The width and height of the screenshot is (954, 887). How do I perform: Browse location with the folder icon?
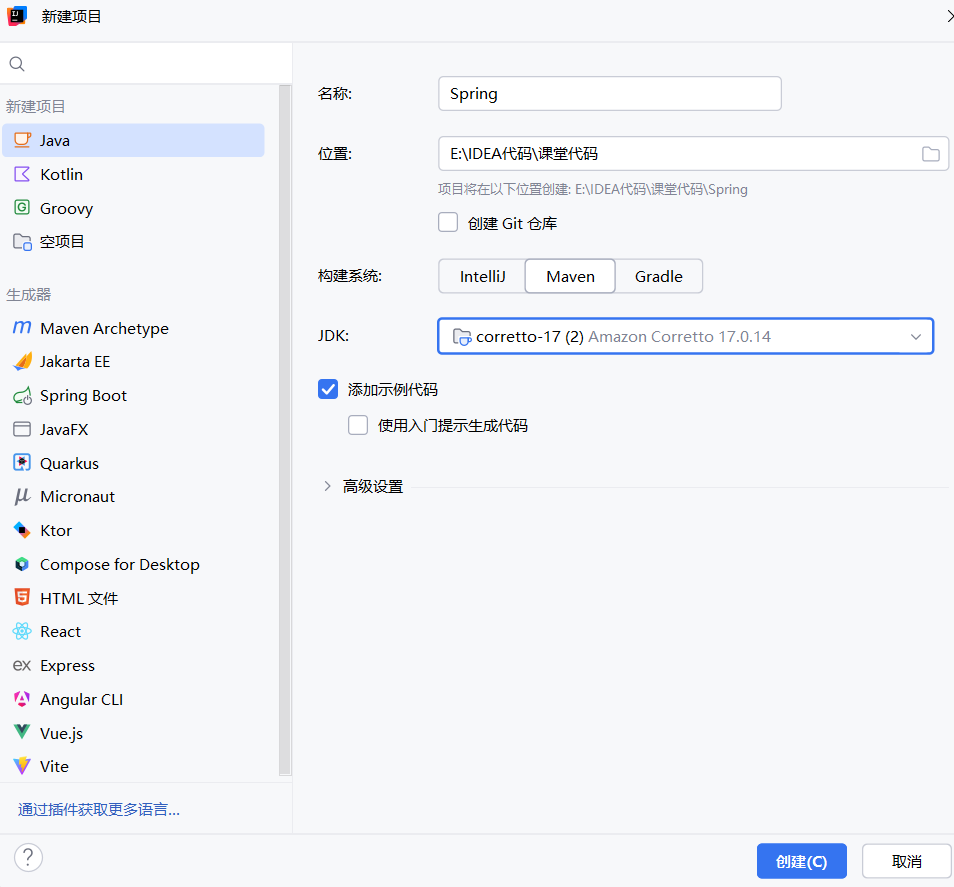point(930,154)
